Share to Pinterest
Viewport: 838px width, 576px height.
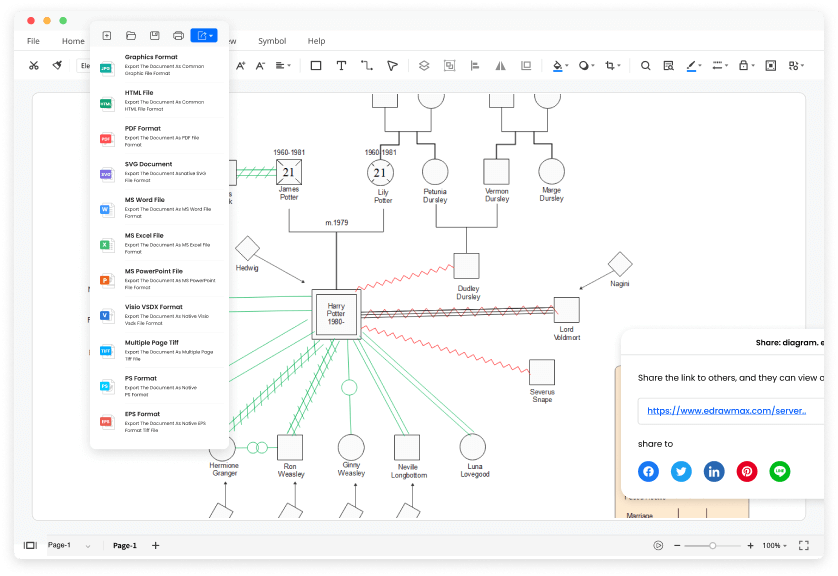point(747,471)
